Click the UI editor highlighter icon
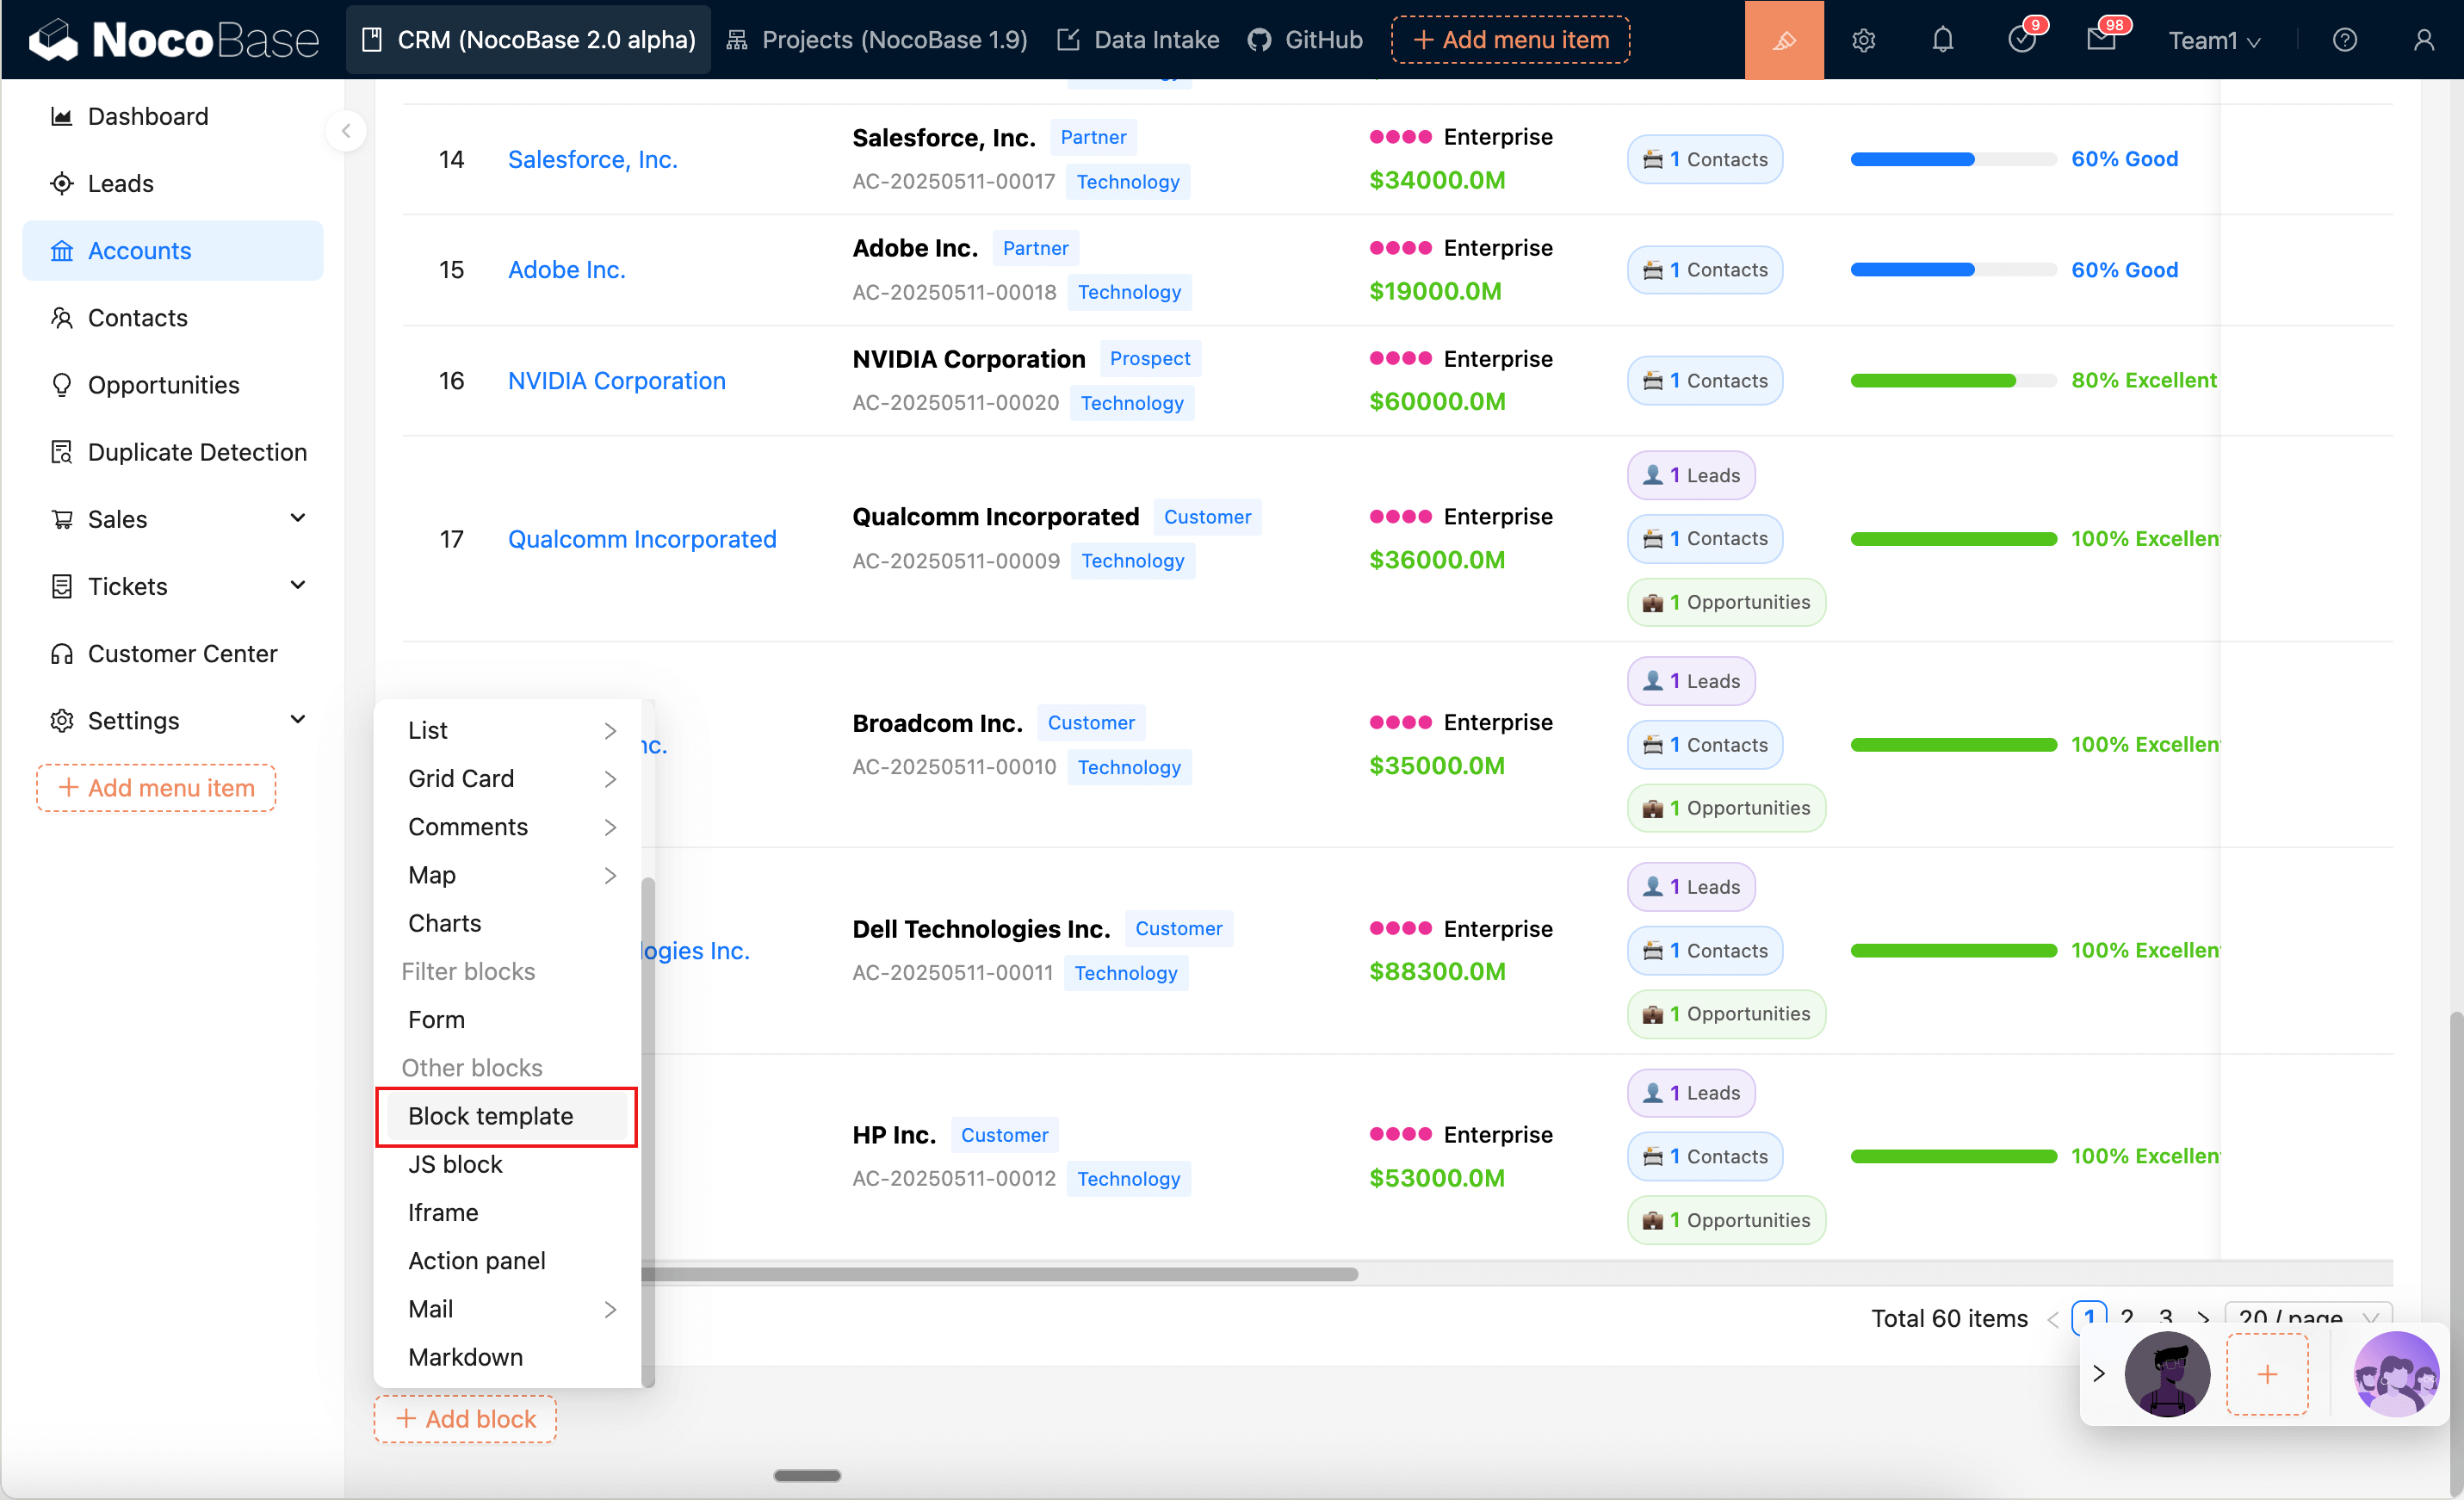This screenshot has width=2464, height=1500. pyautogui.click(x=1783, y=40)
